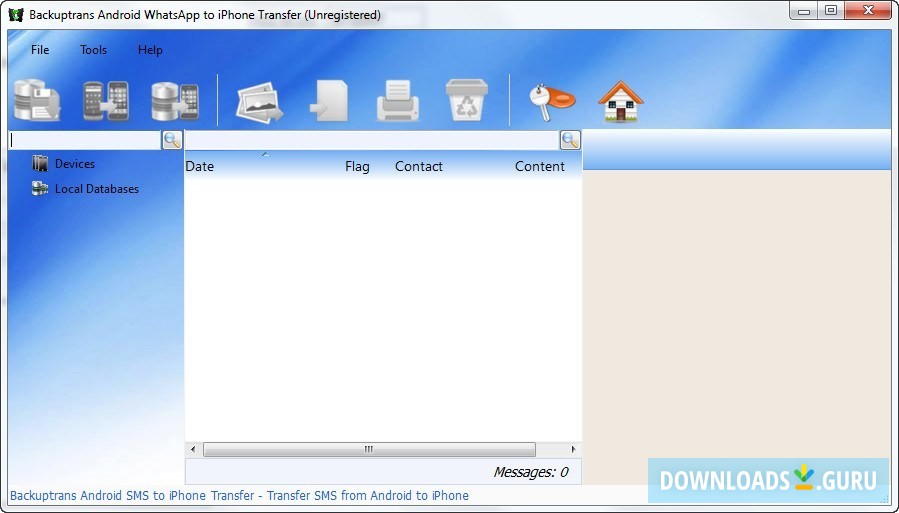The width and height of the screenshot is (899, 513).
Task: Sort messages by Date column header
Action: pyautogui.click(x=200, y=167)
